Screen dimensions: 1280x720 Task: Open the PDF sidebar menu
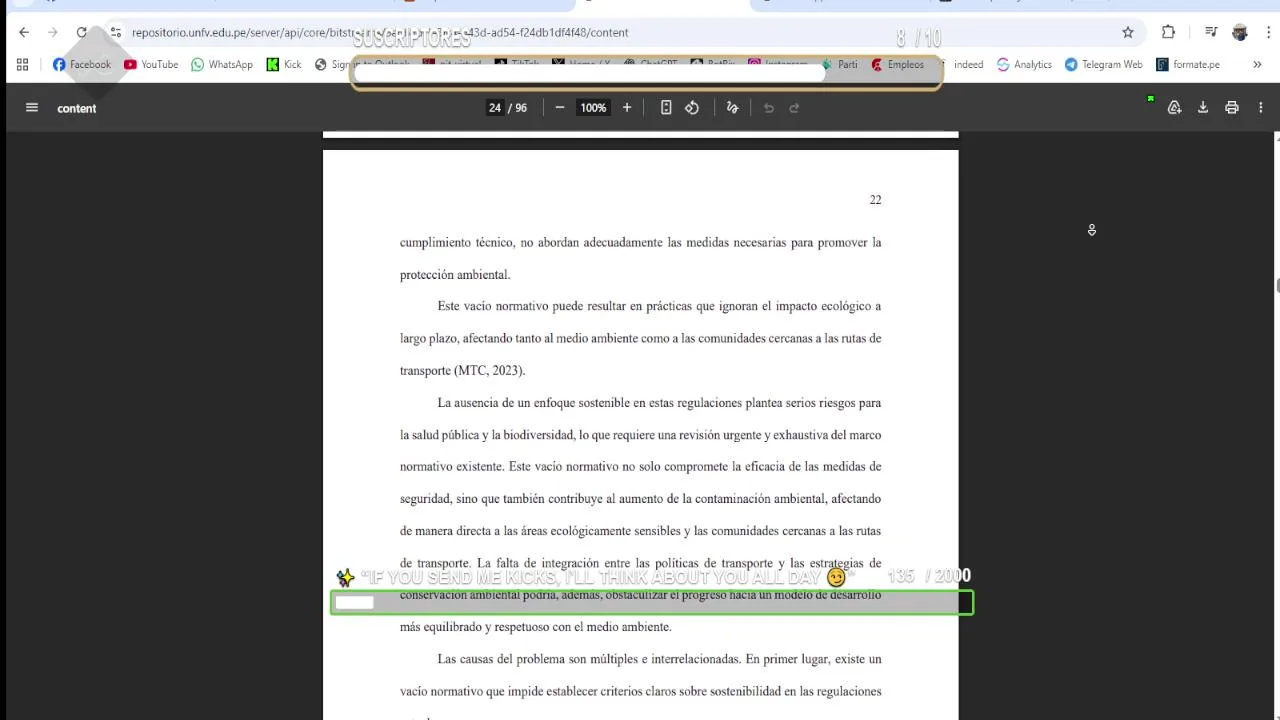coord(32,108)
